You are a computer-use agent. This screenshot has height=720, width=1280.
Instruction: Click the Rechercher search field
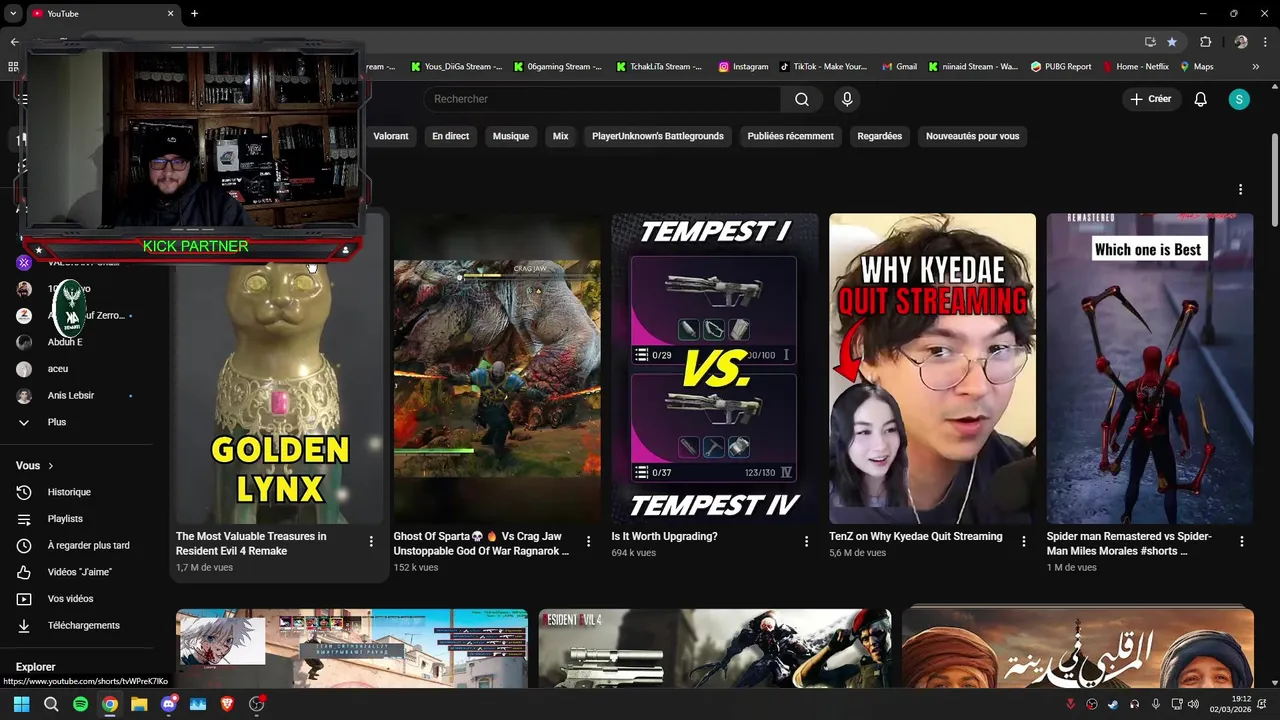click(x=602, y=99)
